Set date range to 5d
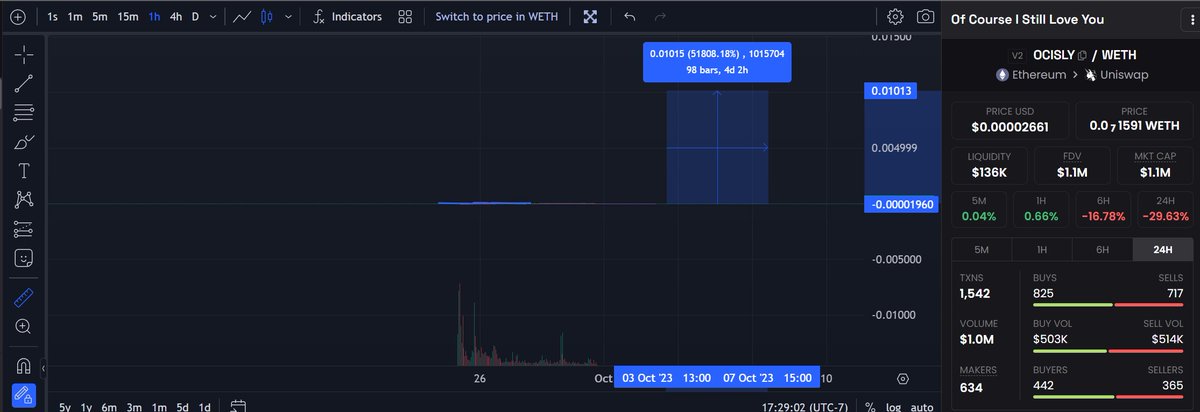Screen dimensions: 1200x412 click(183, 407)
